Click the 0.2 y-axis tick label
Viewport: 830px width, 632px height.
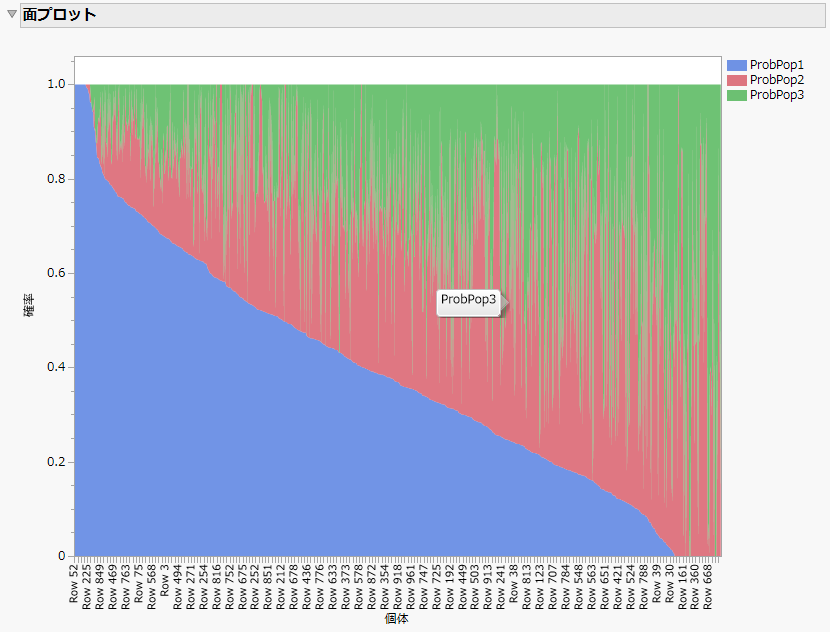pos(56,462)
